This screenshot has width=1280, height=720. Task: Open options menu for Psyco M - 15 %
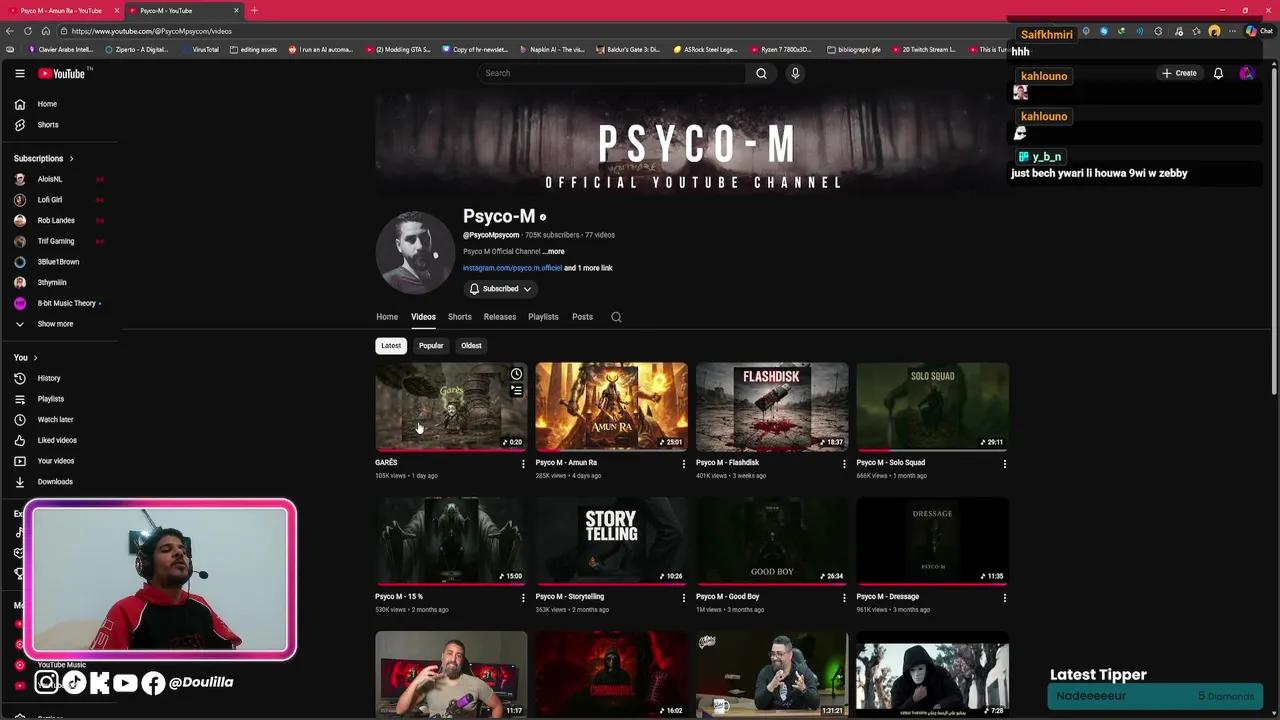click(x=523, y=598)
